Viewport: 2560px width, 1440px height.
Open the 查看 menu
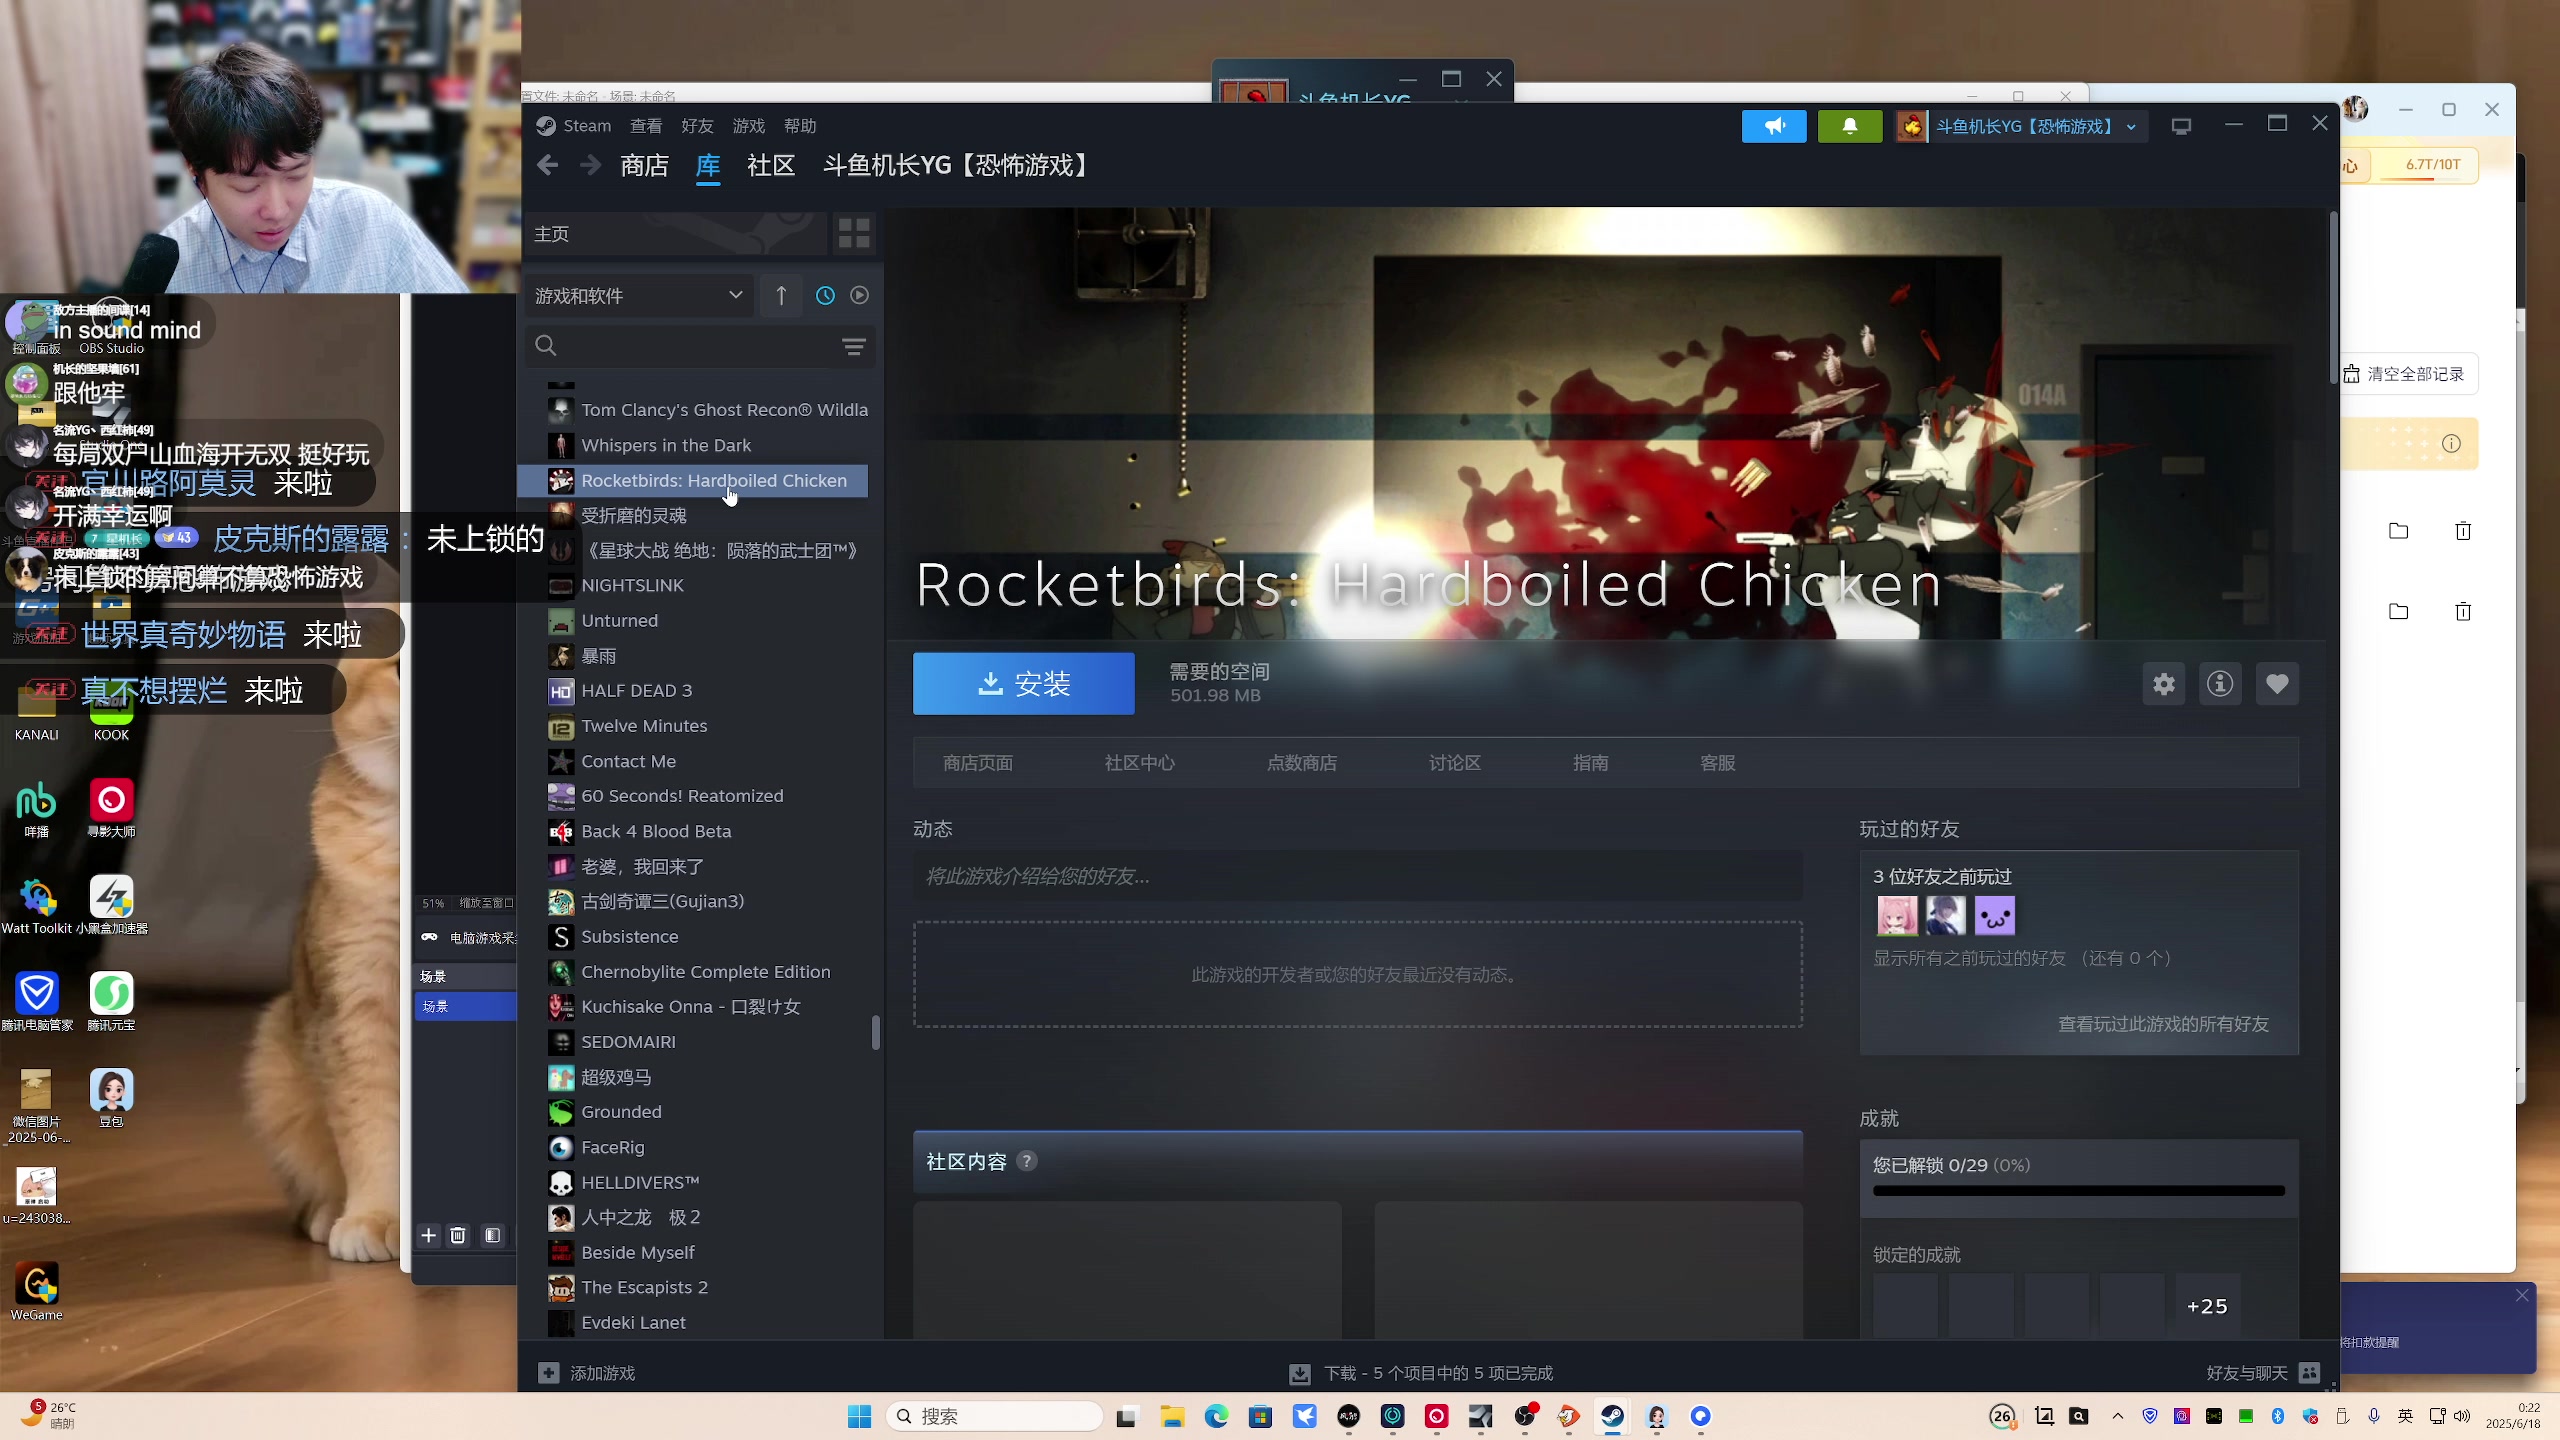(646, 126)
